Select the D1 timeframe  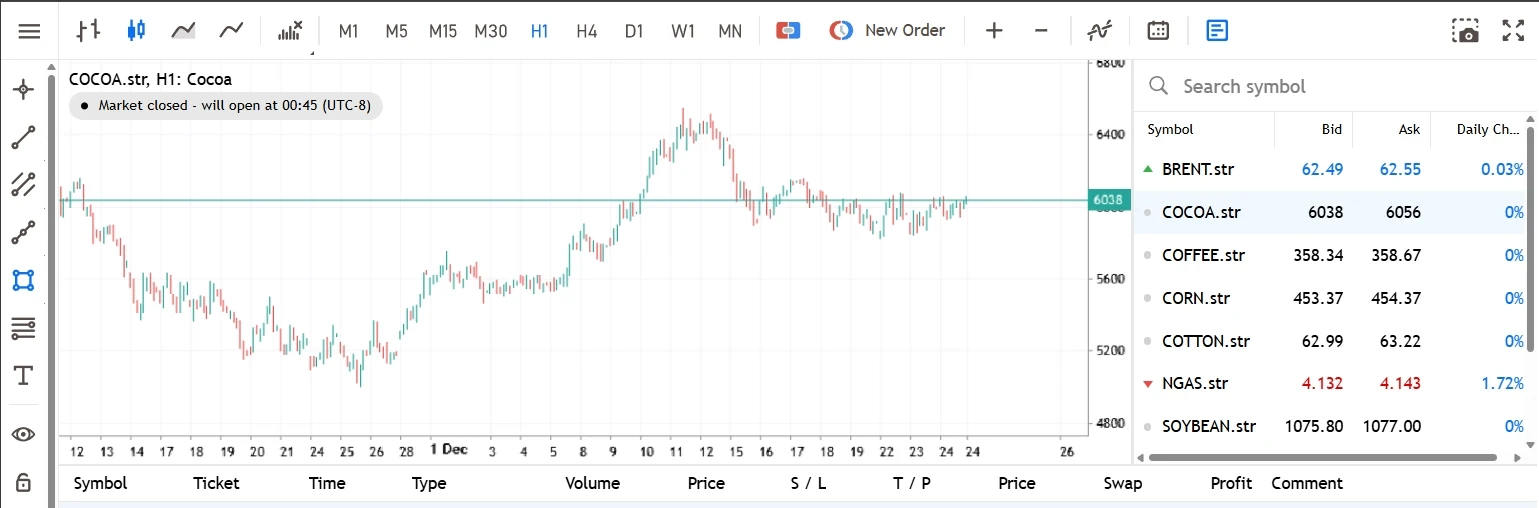pyautogui.click(x=634, y=31)
